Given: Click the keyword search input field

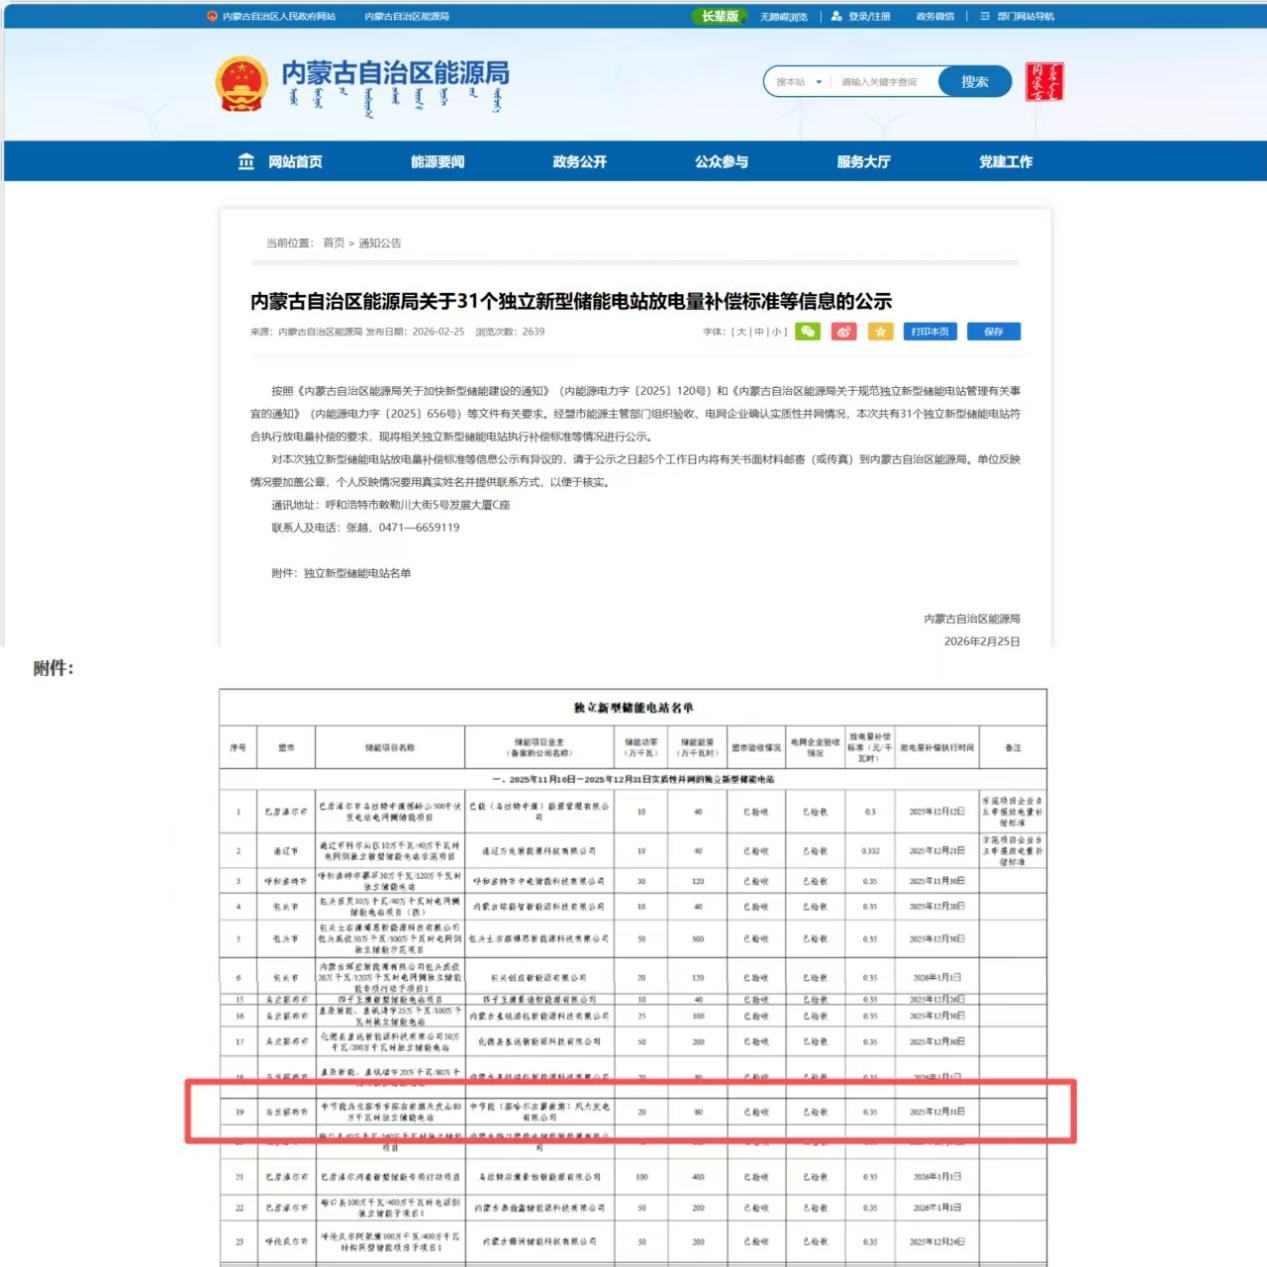Looking at the screenshot, I should click(885, 82).
